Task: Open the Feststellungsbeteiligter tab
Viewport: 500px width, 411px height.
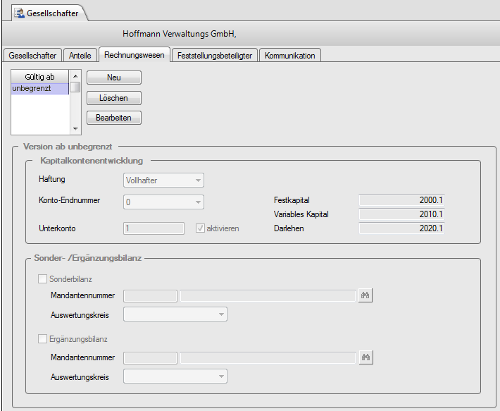Action: tap(215, 55)
